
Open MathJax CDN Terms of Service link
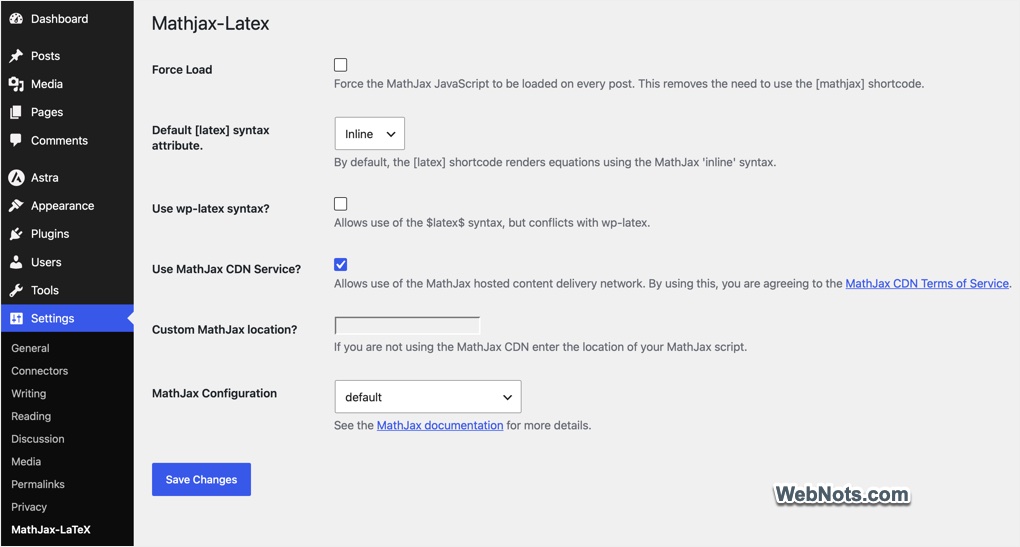pos(927,284)
